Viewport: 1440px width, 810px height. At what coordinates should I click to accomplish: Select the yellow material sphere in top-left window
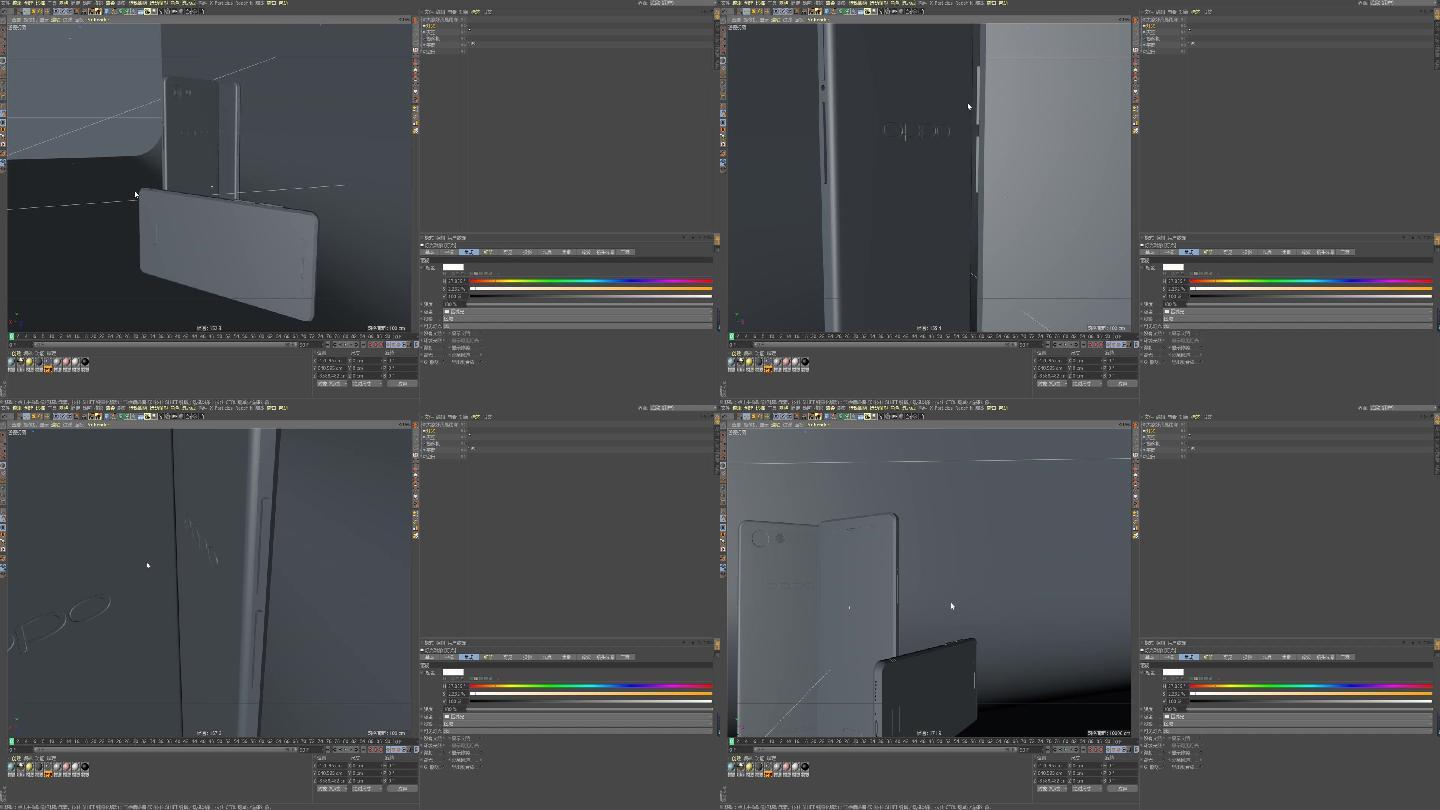pos(29,361)
